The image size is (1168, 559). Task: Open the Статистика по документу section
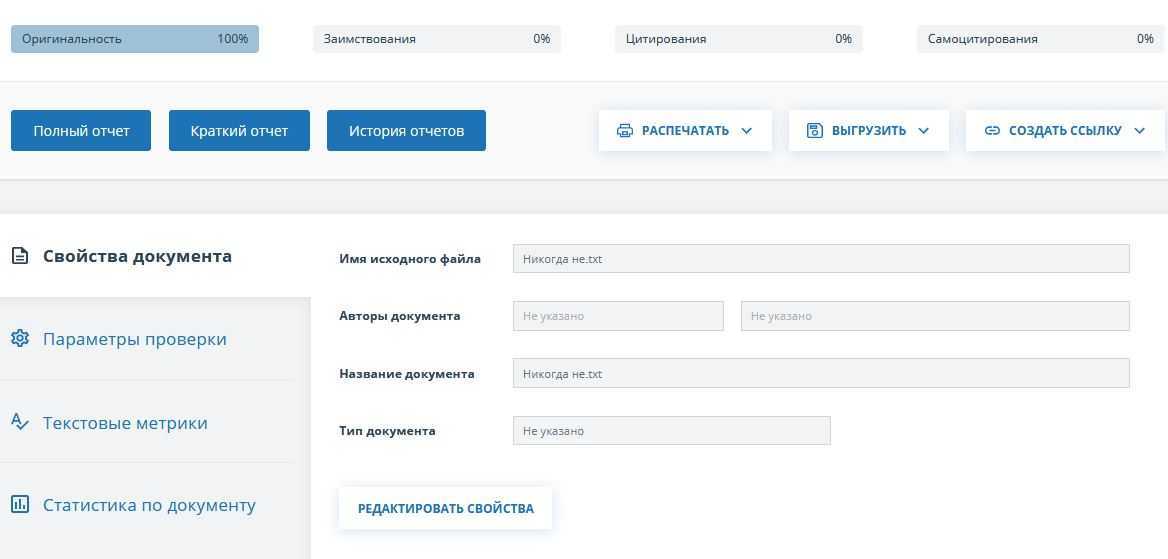149,505
